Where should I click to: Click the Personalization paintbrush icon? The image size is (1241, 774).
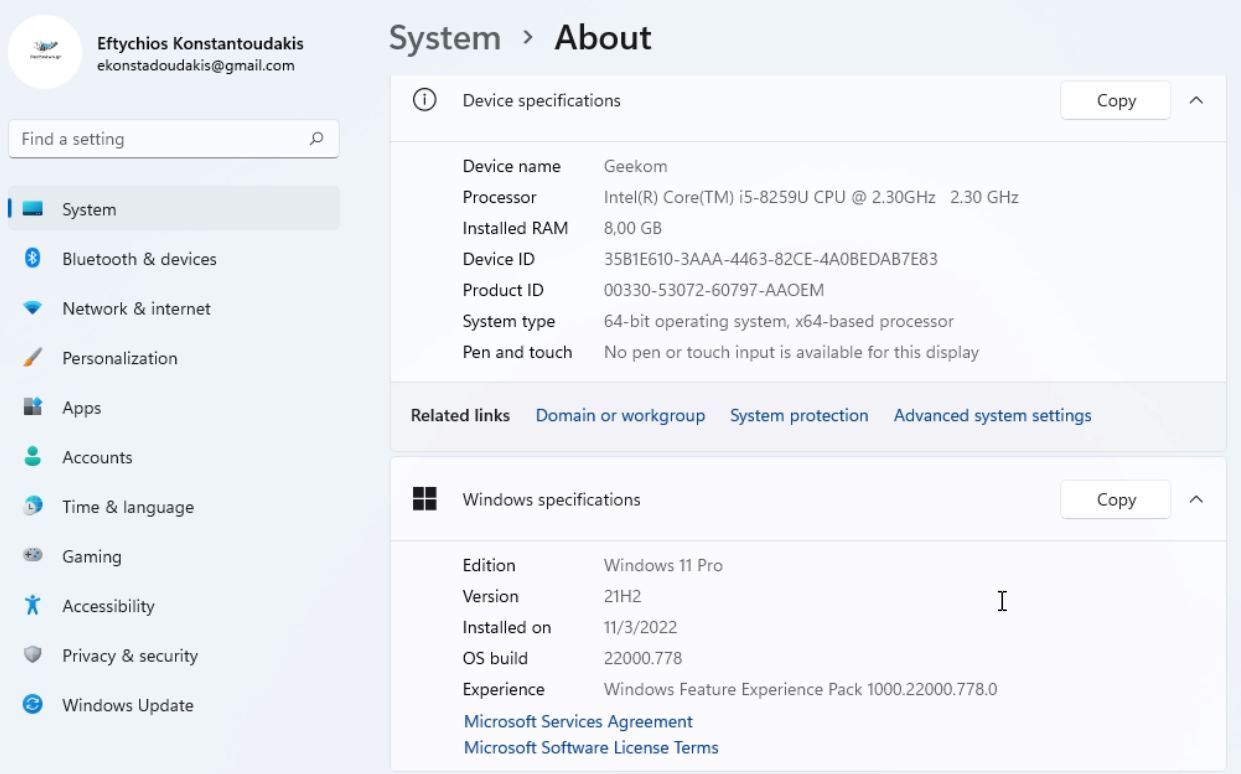[x=32, y=358]
